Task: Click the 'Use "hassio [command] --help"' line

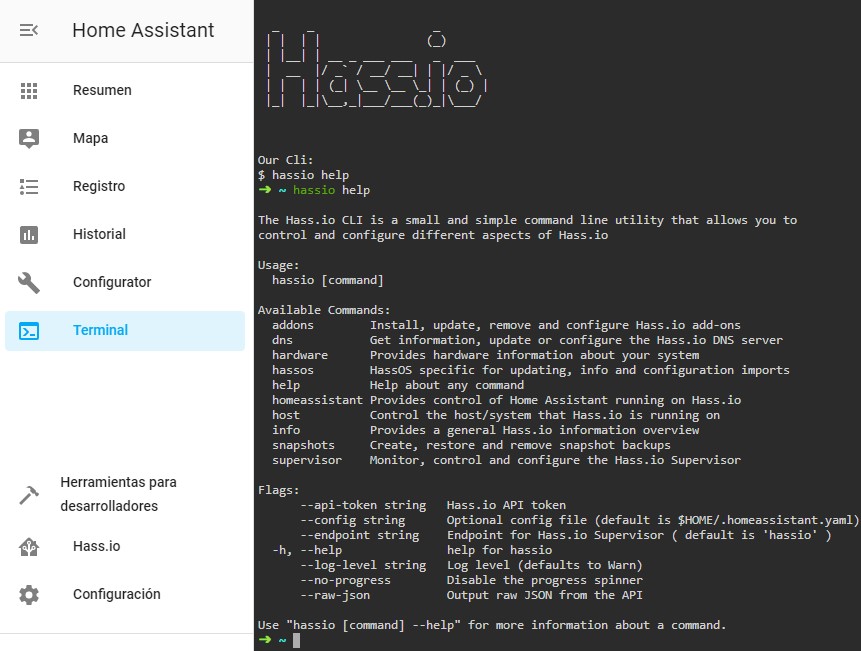Action: click(x=491, y=625)
